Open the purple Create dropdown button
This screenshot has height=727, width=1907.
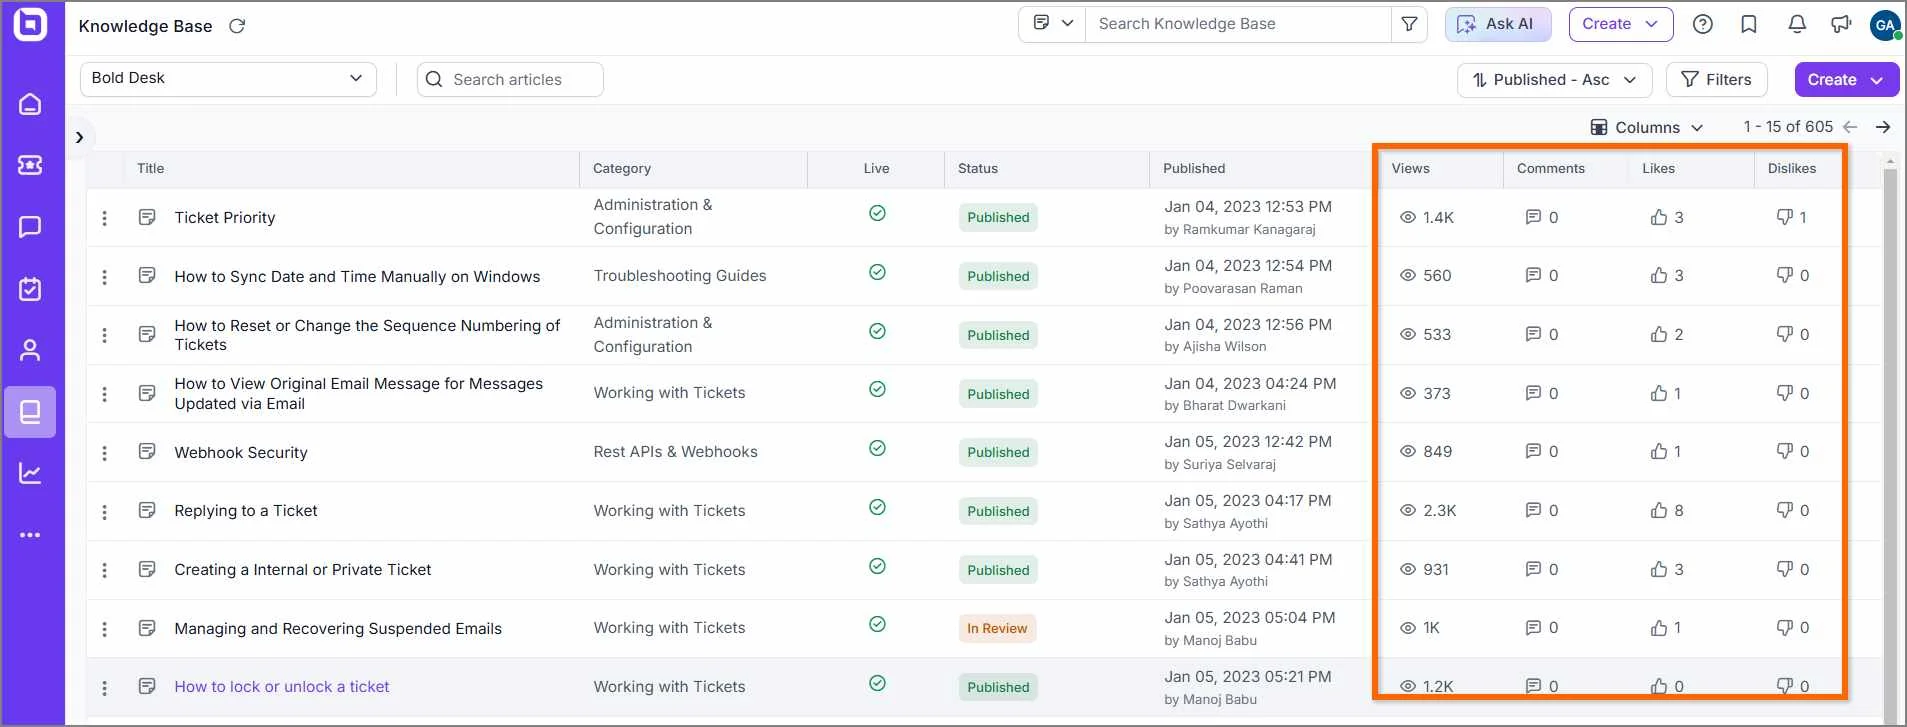pos(1846,80)
